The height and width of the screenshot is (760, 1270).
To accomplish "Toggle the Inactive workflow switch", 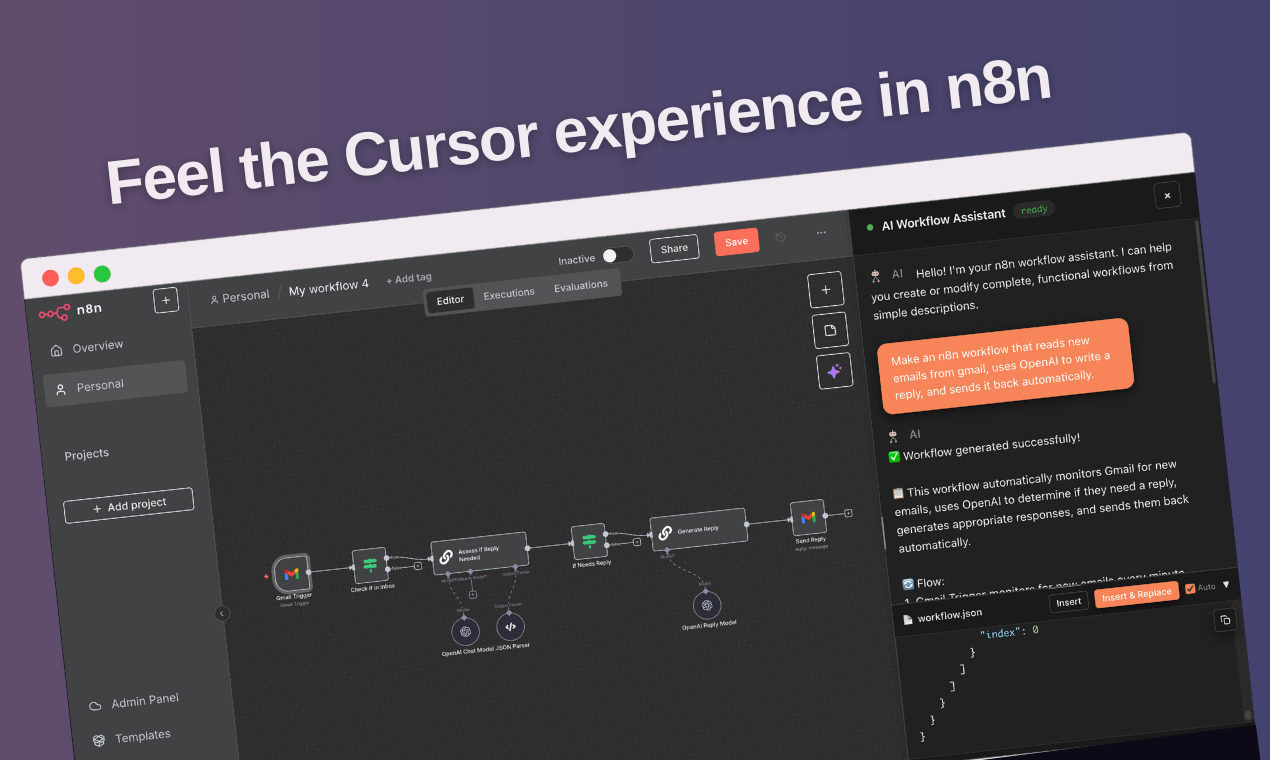I will pos(617,255).
